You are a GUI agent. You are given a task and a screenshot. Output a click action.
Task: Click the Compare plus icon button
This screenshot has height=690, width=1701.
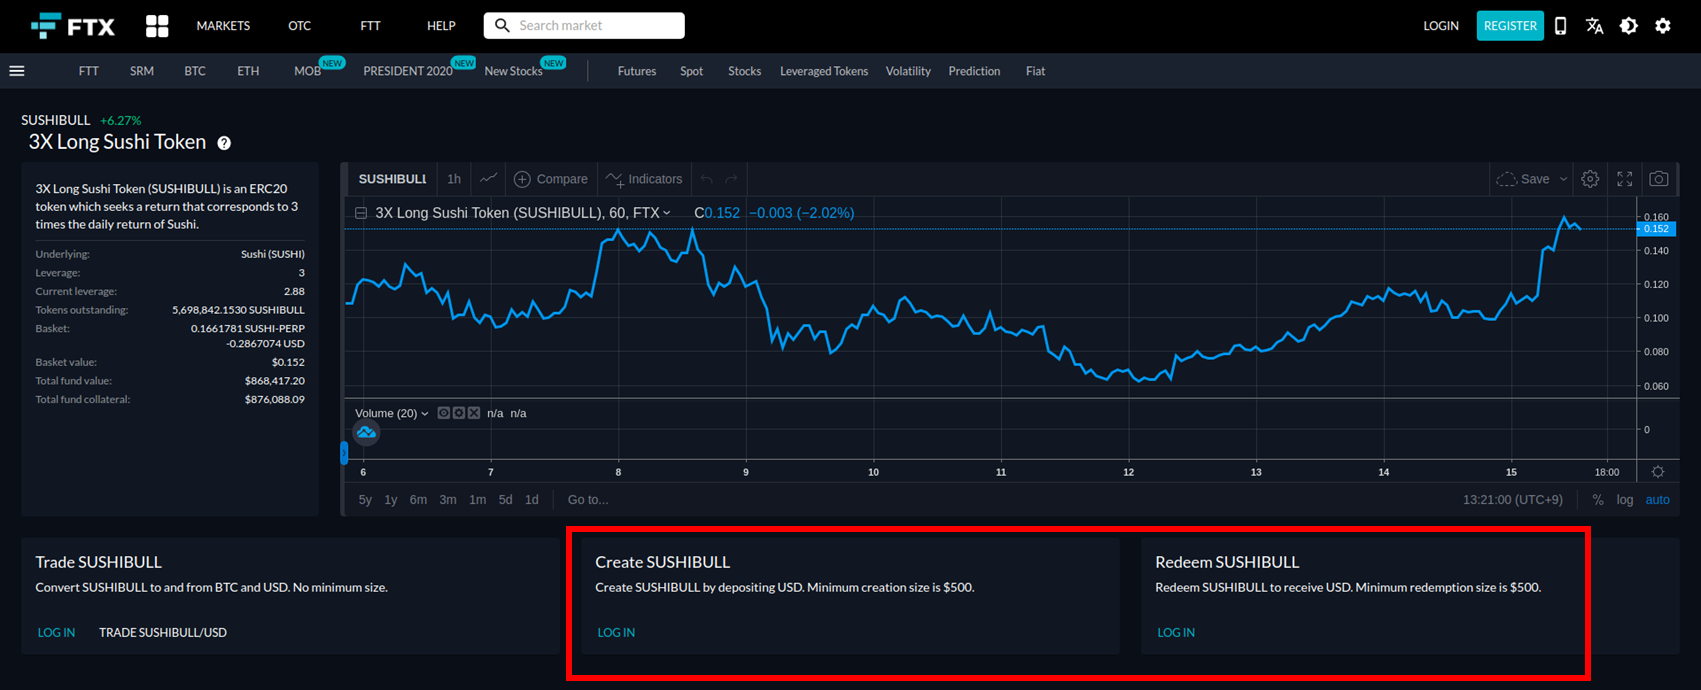tap(551, 179)
